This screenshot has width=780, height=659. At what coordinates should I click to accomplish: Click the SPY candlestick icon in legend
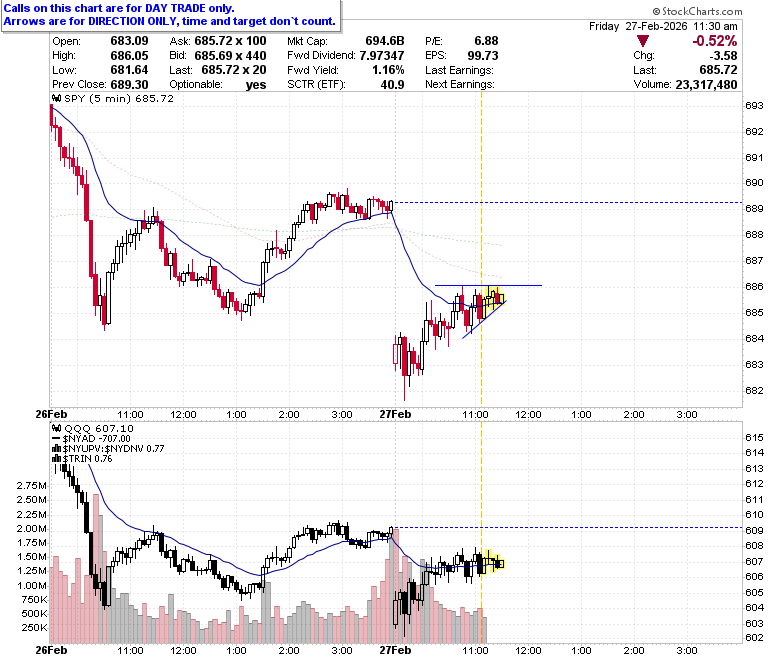(56, 98)
